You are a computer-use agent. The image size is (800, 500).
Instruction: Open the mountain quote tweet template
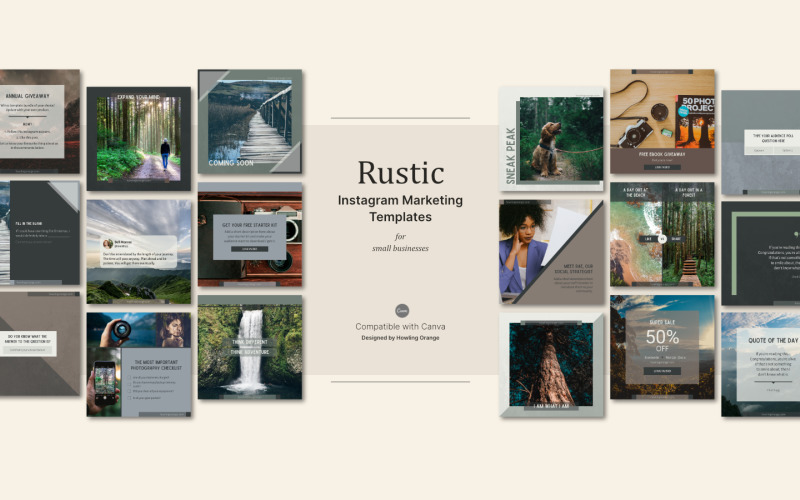click(139, 252)
